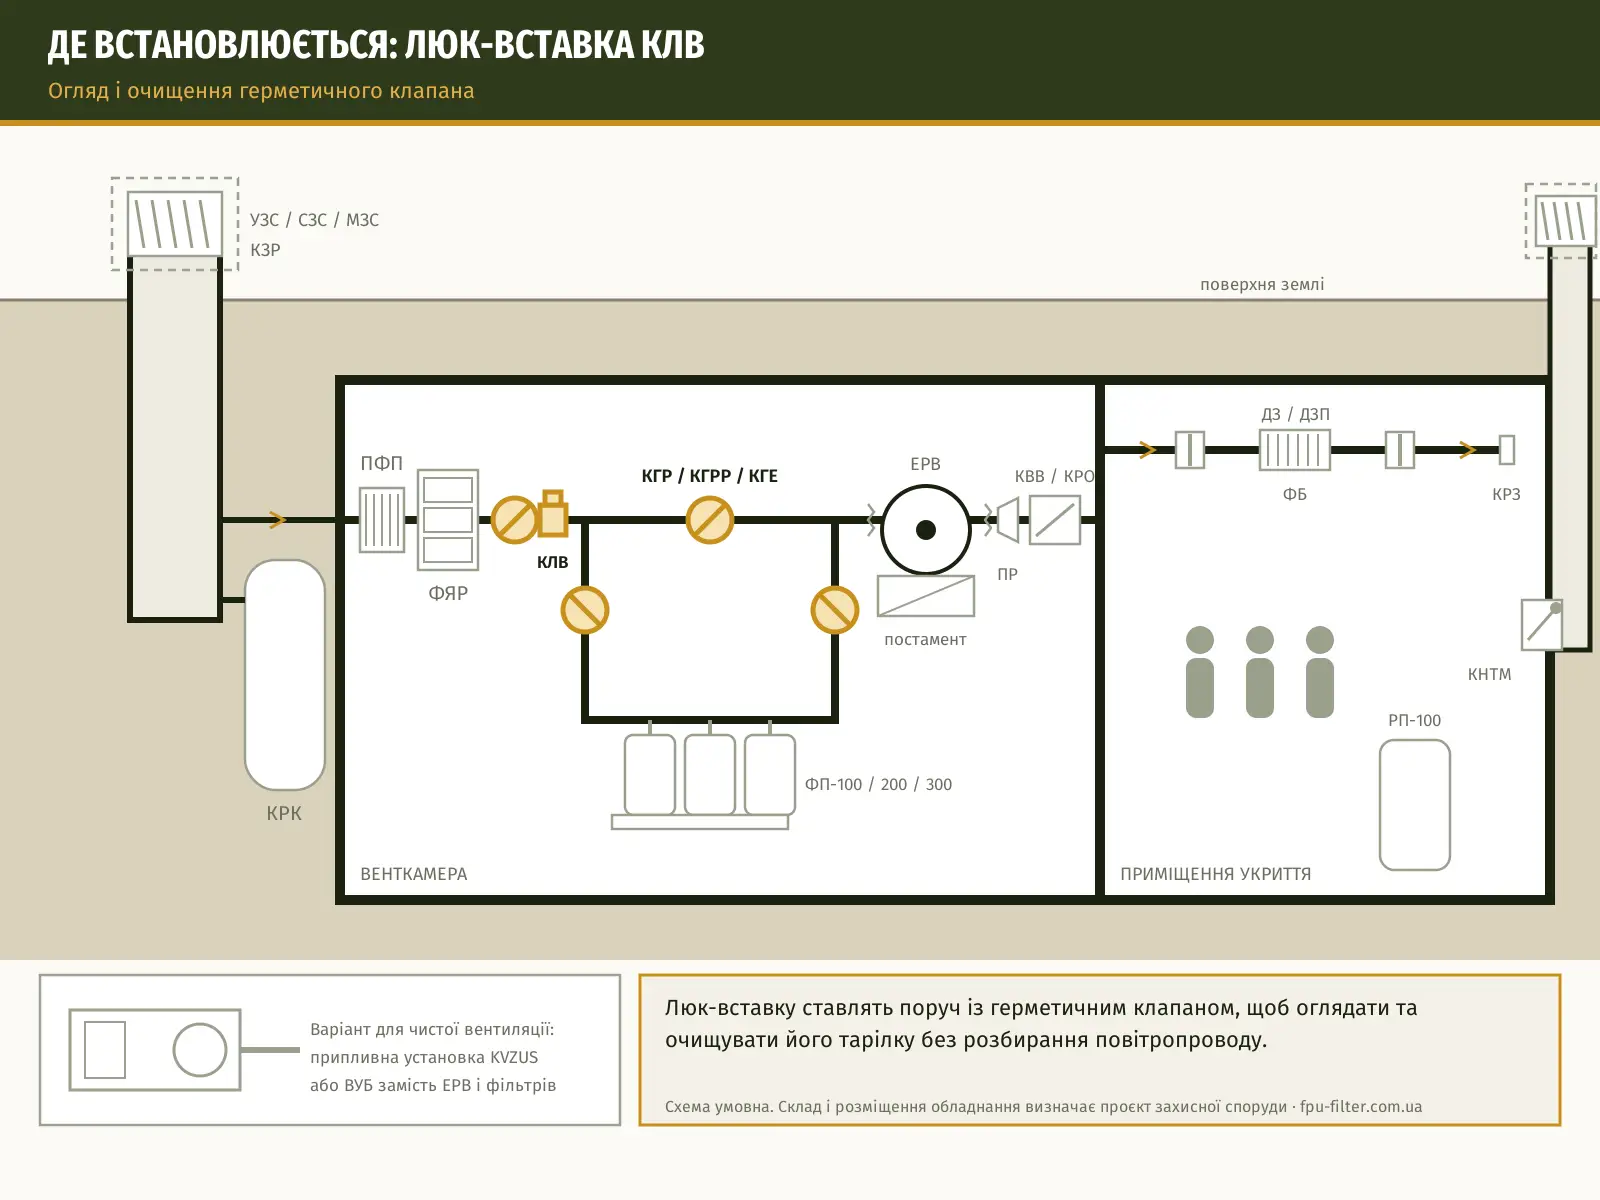Image resolution: width=1600 pixels, height=1200 pixels.
Task: Click the Схема умовна disclaimer text
Action: [x=1043, y=1107]
